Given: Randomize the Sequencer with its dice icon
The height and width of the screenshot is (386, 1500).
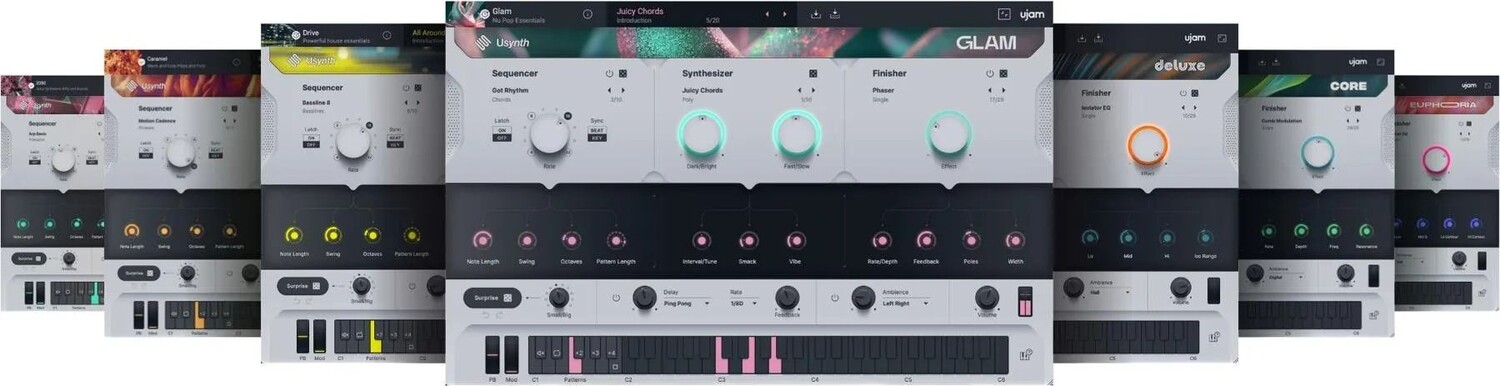Looking at the screenshot, I should 622,73.
